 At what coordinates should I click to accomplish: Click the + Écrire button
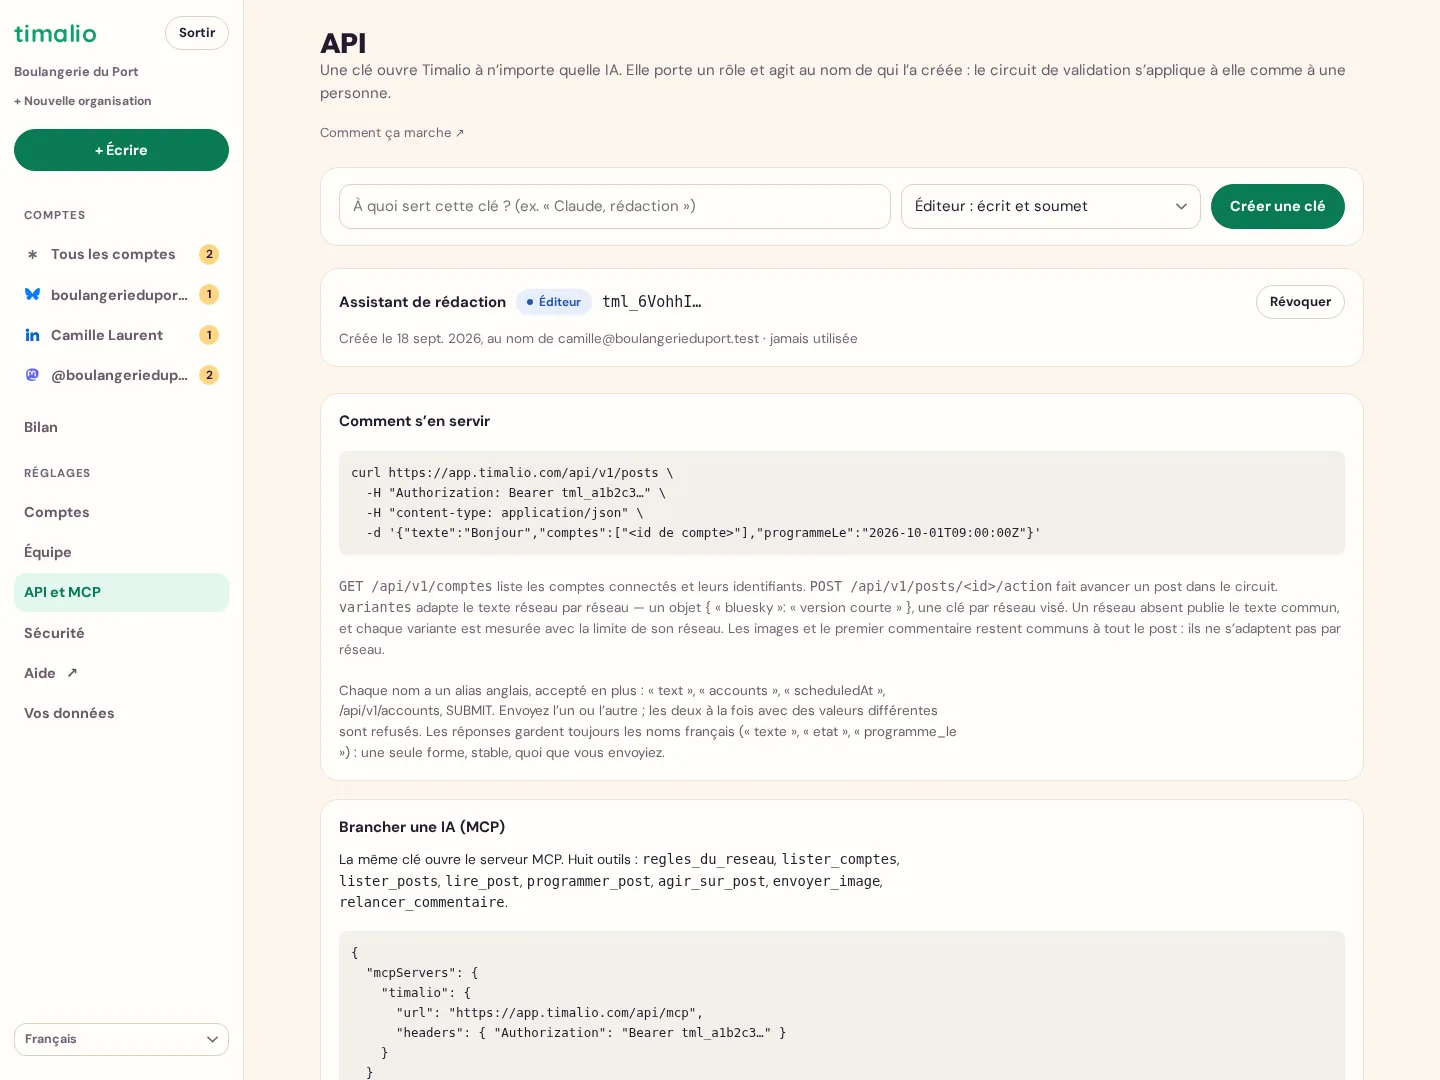(121, 150)
